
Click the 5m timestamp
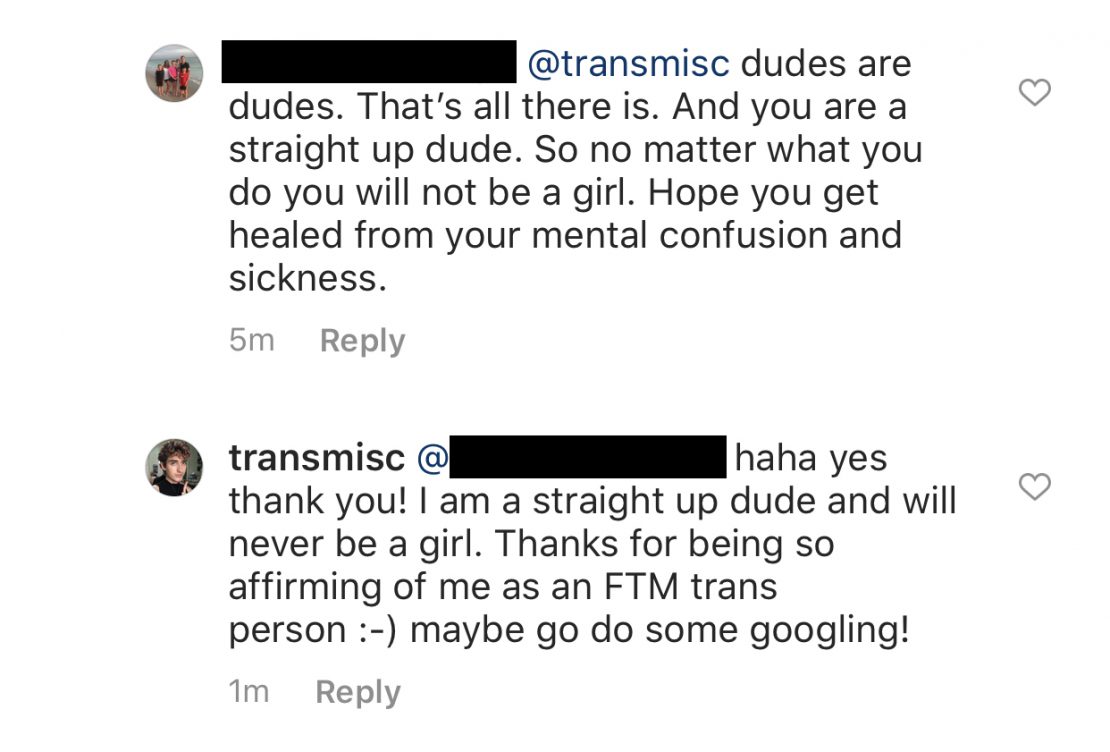click(251, 341)
